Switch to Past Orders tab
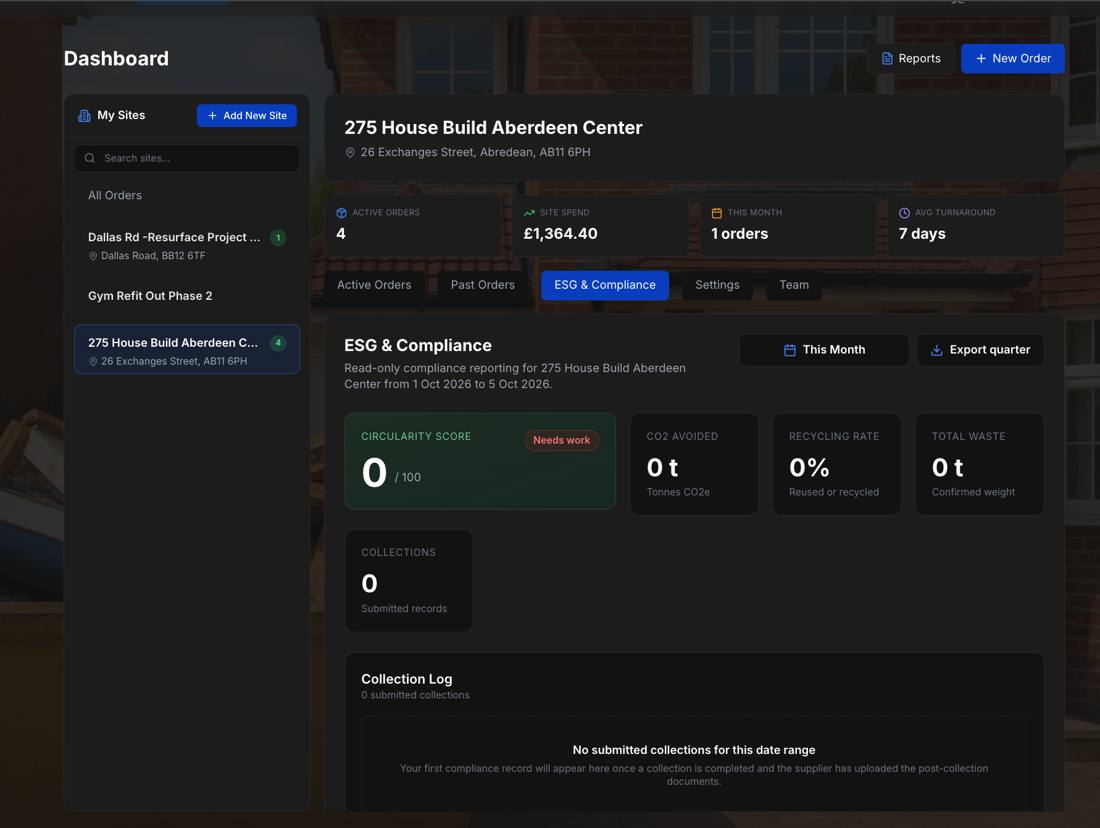 483,285
